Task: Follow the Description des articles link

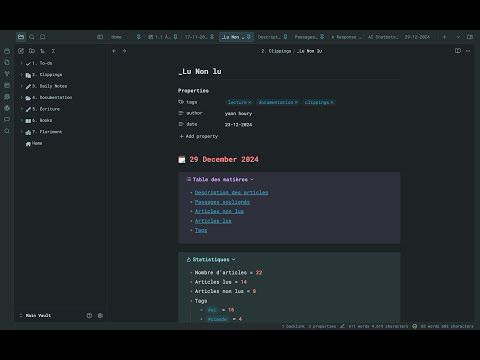Action: pyautogui.click(x=231, y=192)
